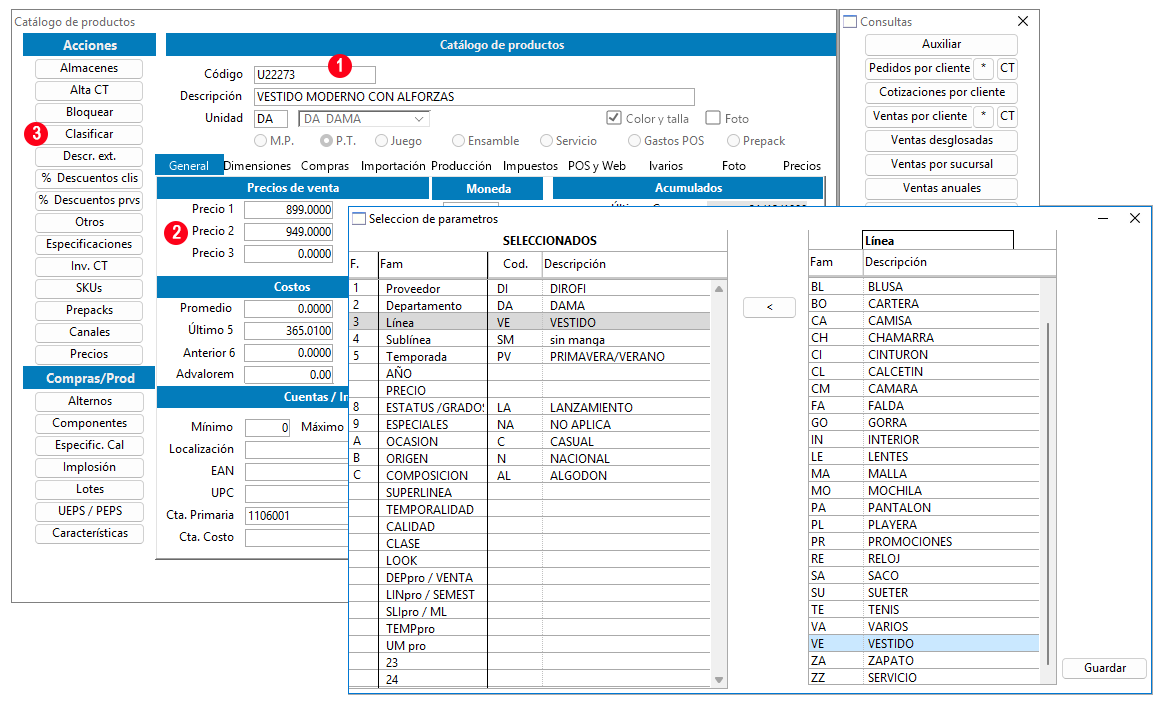
Task: Choose the Prepack radio option
Action: pos(733,141)
